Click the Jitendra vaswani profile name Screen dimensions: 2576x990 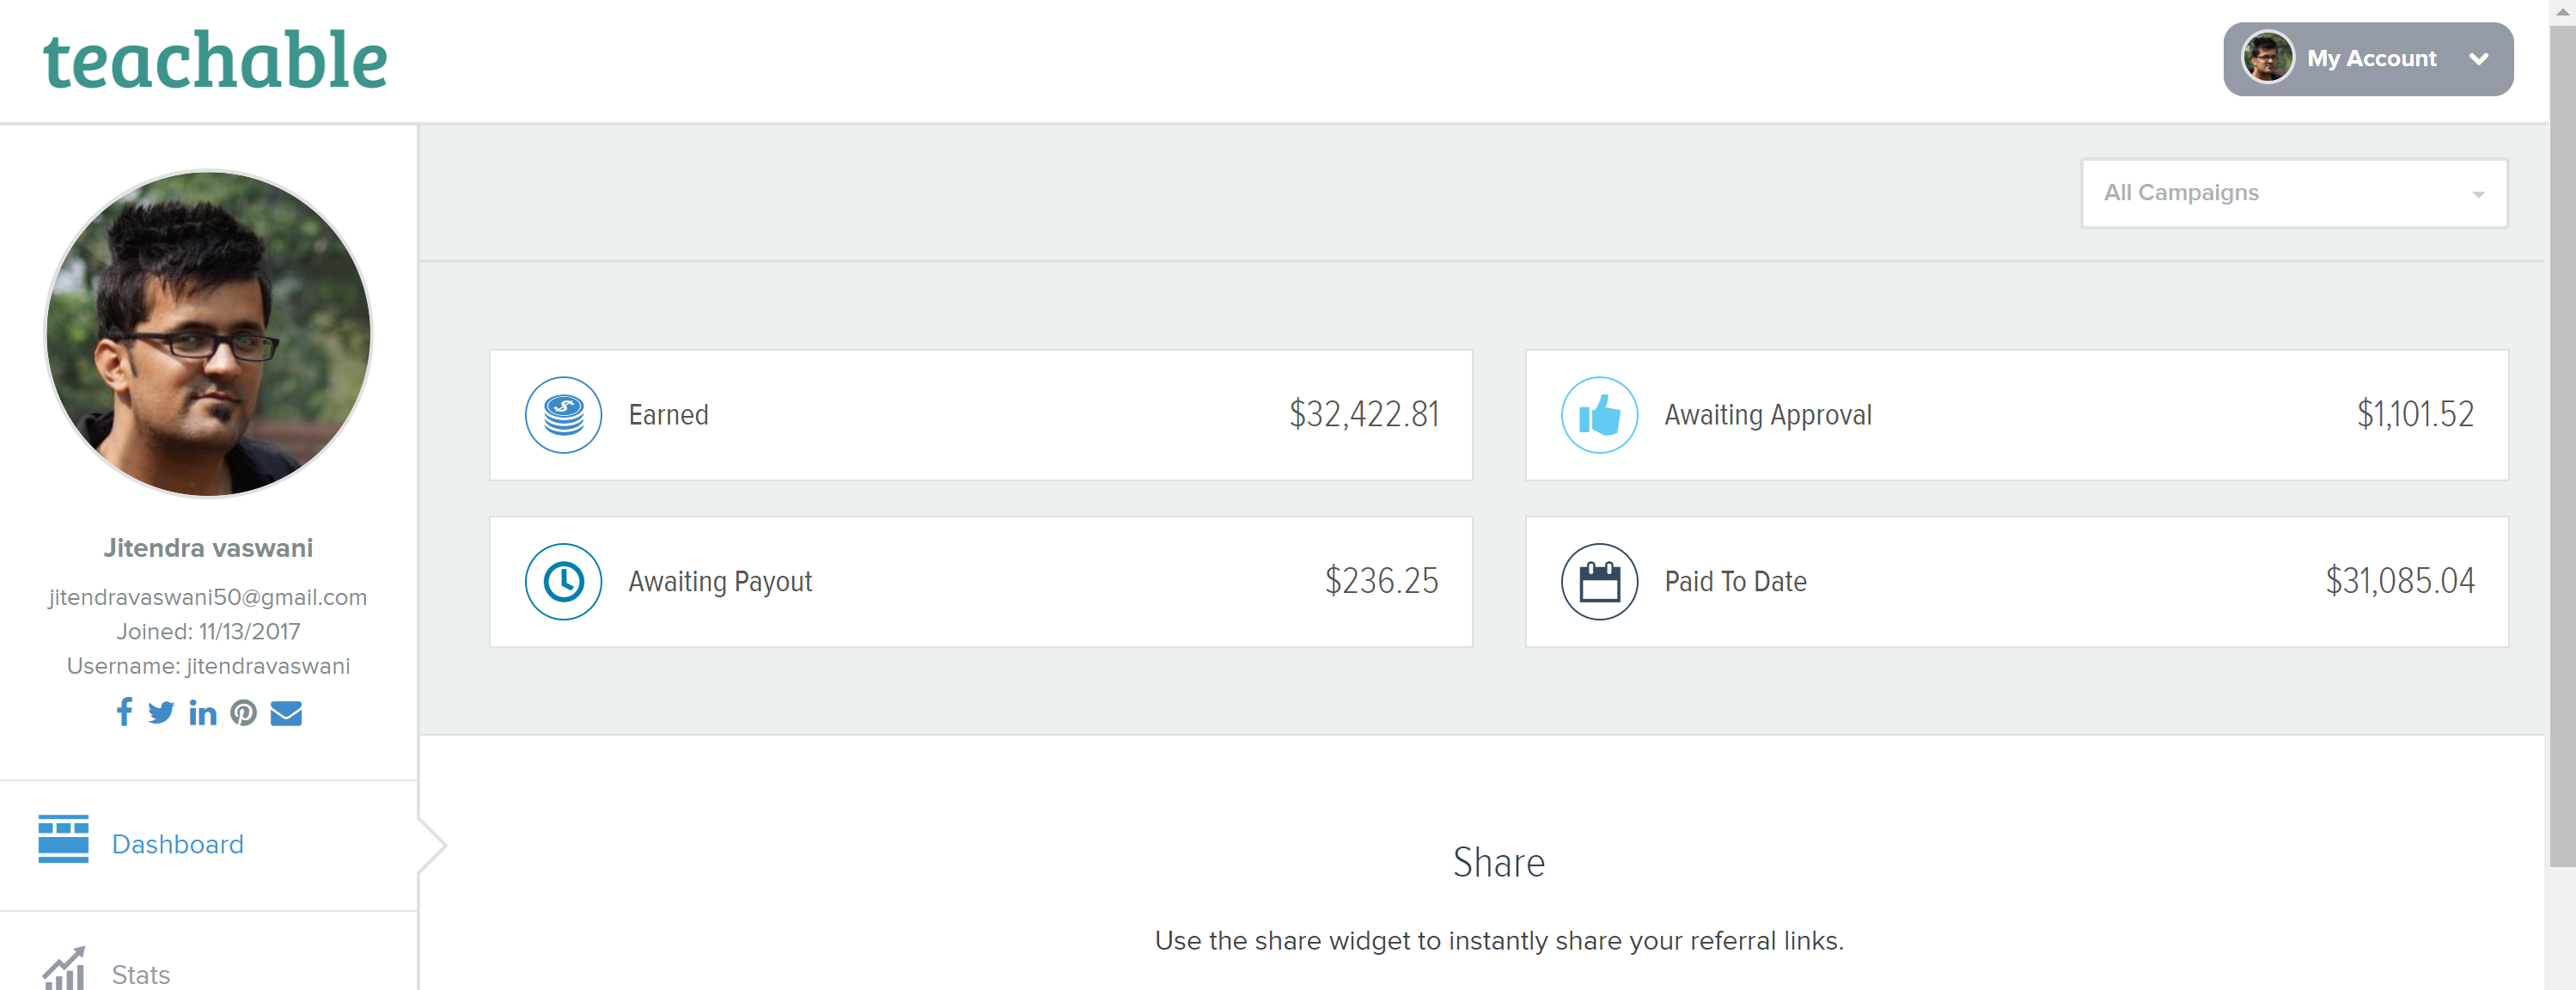click(x=208, y=548)
